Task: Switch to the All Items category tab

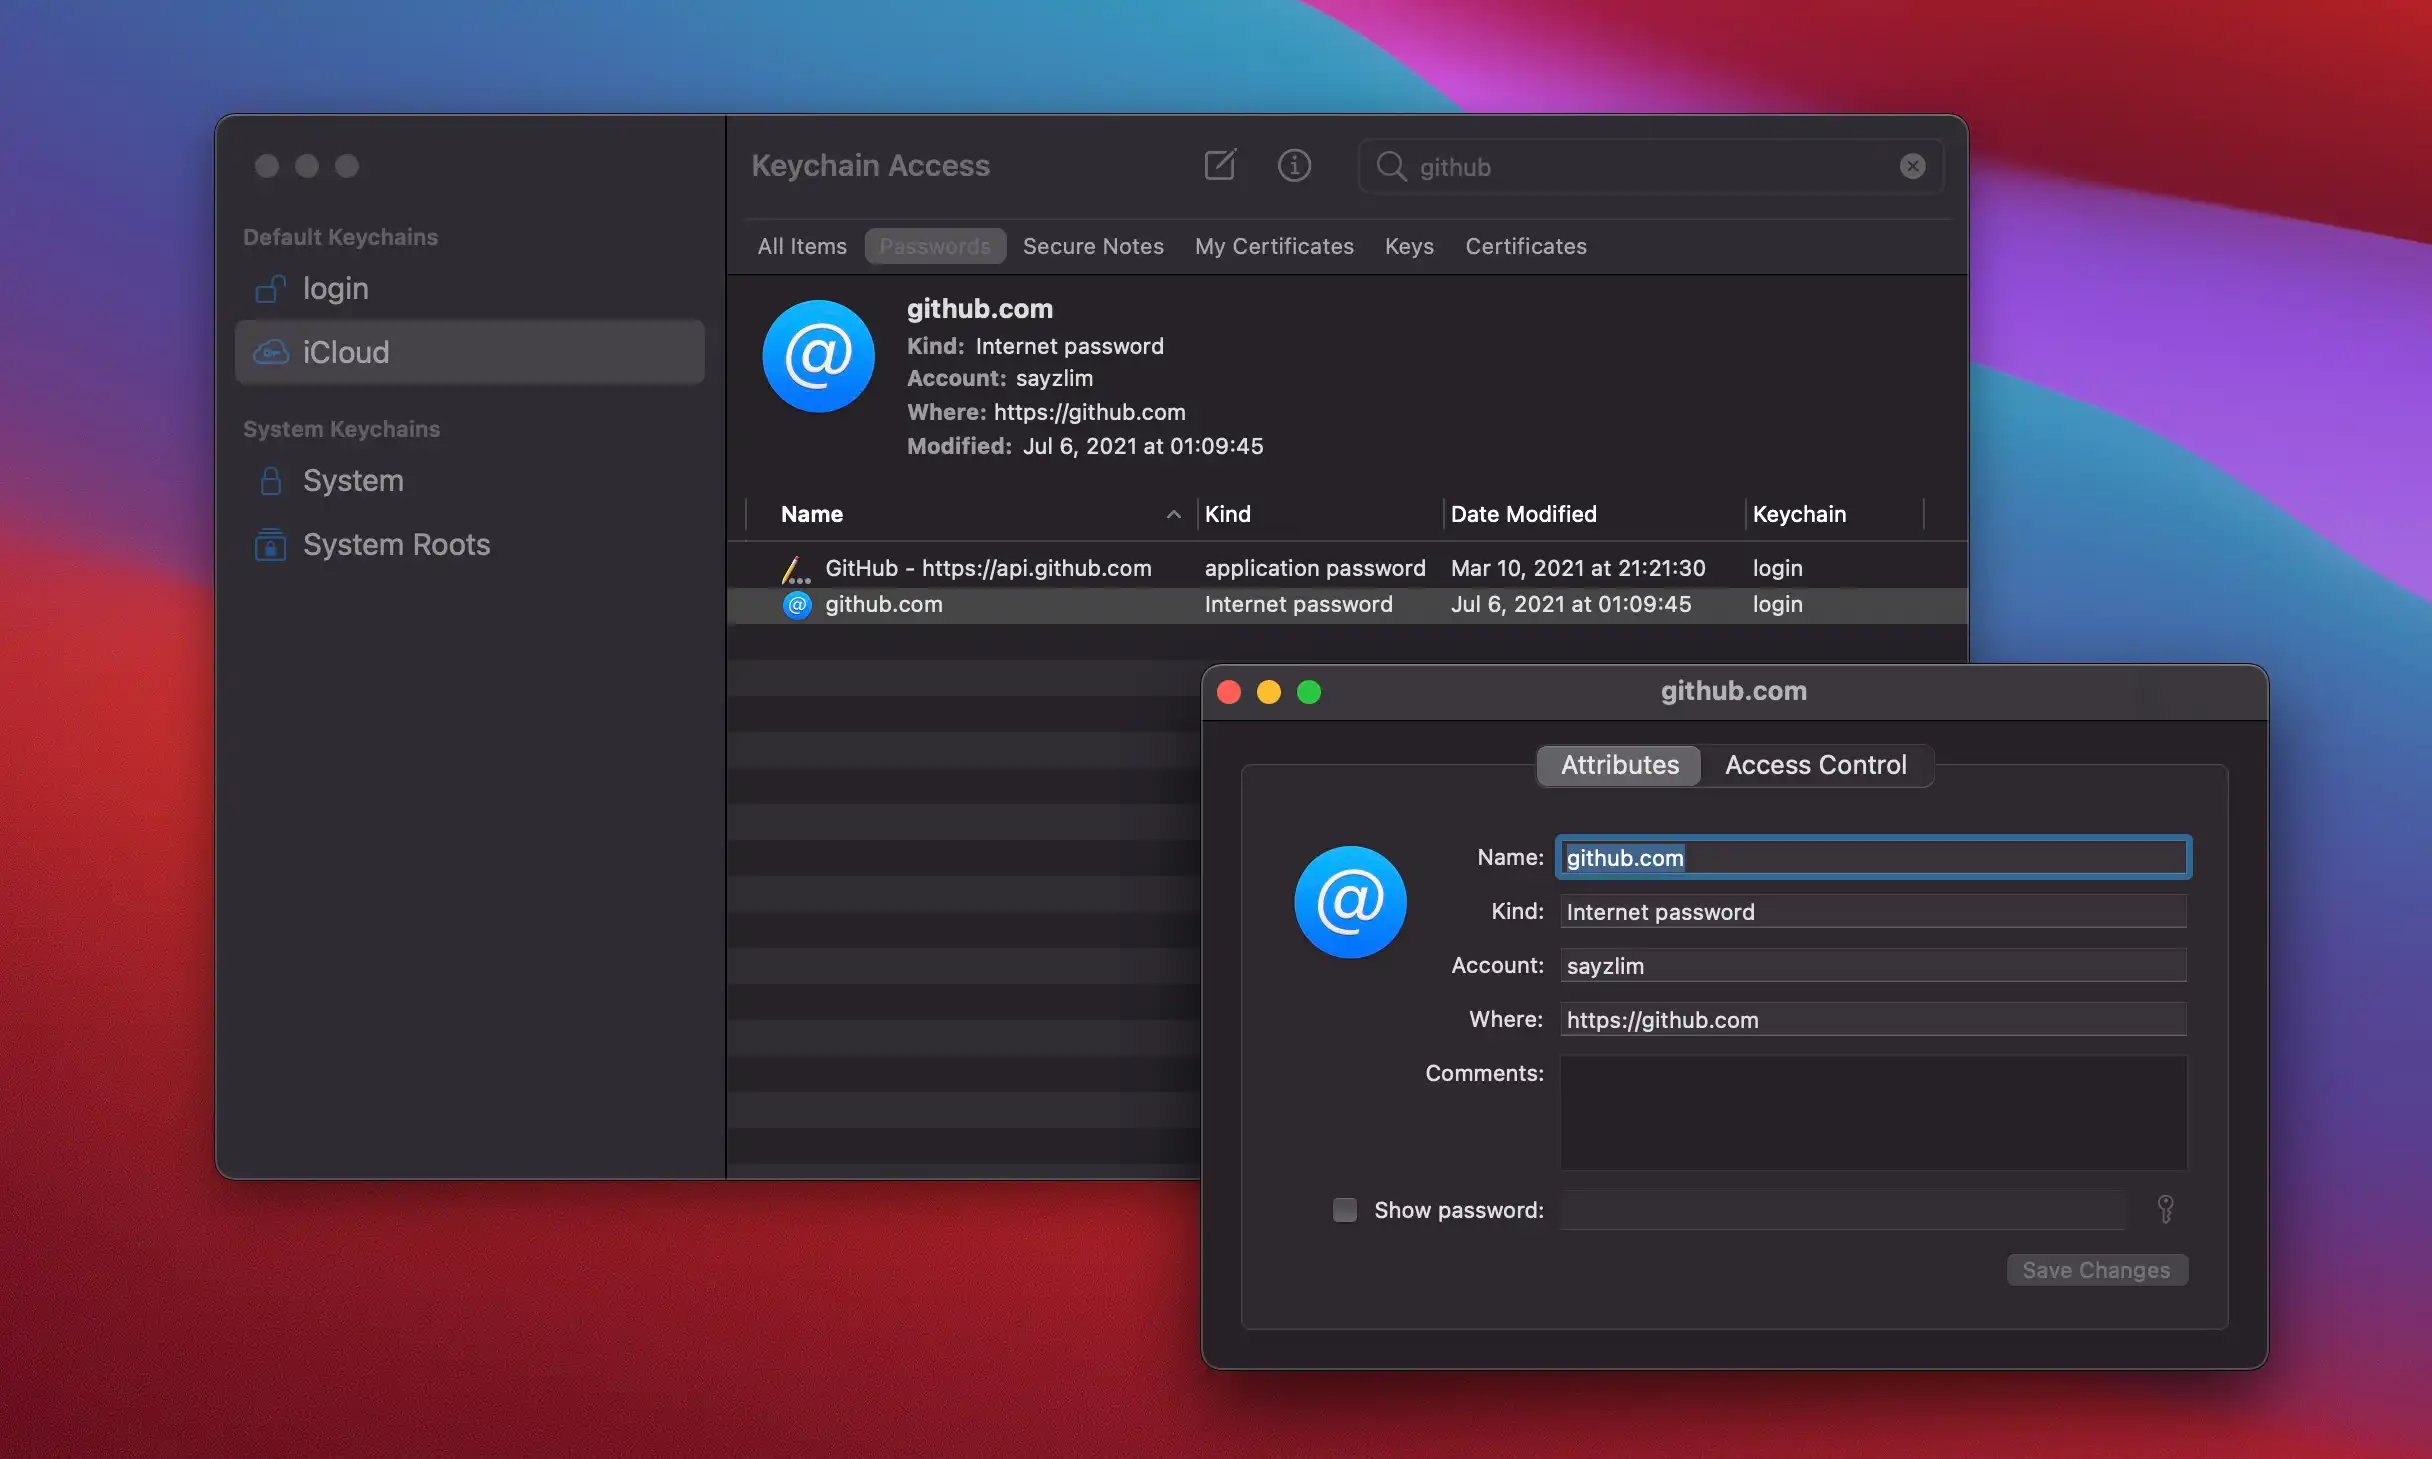Action: pyautogui.click(x=802, y=246)
